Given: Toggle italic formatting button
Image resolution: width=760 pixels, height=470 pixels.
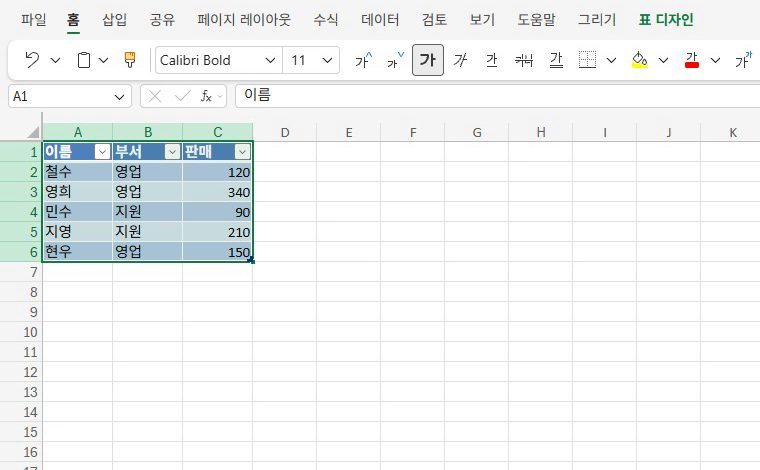Looking at the screenshot, I should point(460,60).
